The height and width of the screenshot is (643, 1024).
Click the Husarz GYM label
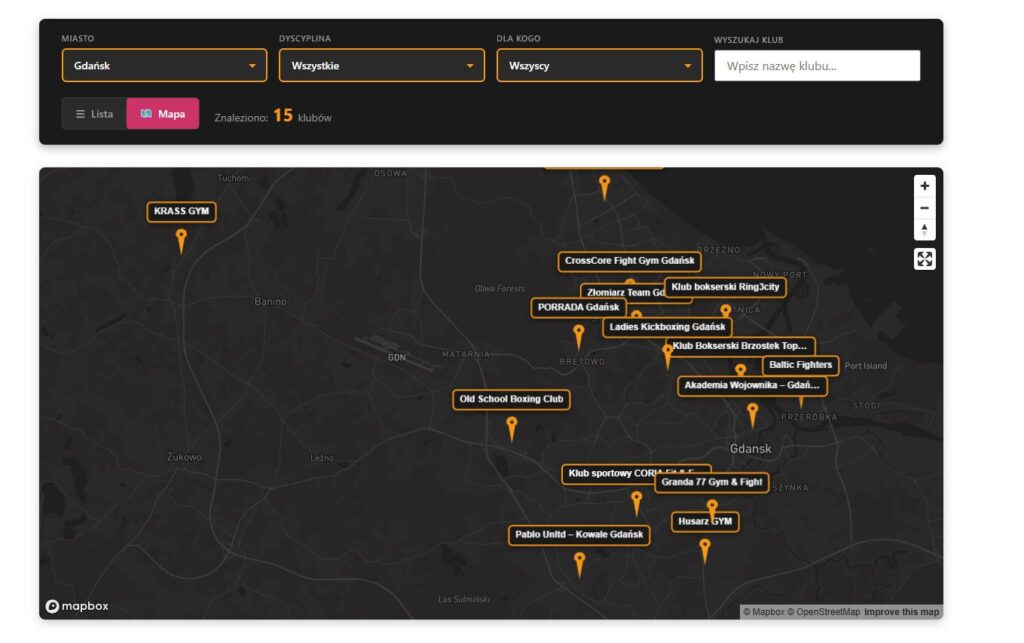705,522
